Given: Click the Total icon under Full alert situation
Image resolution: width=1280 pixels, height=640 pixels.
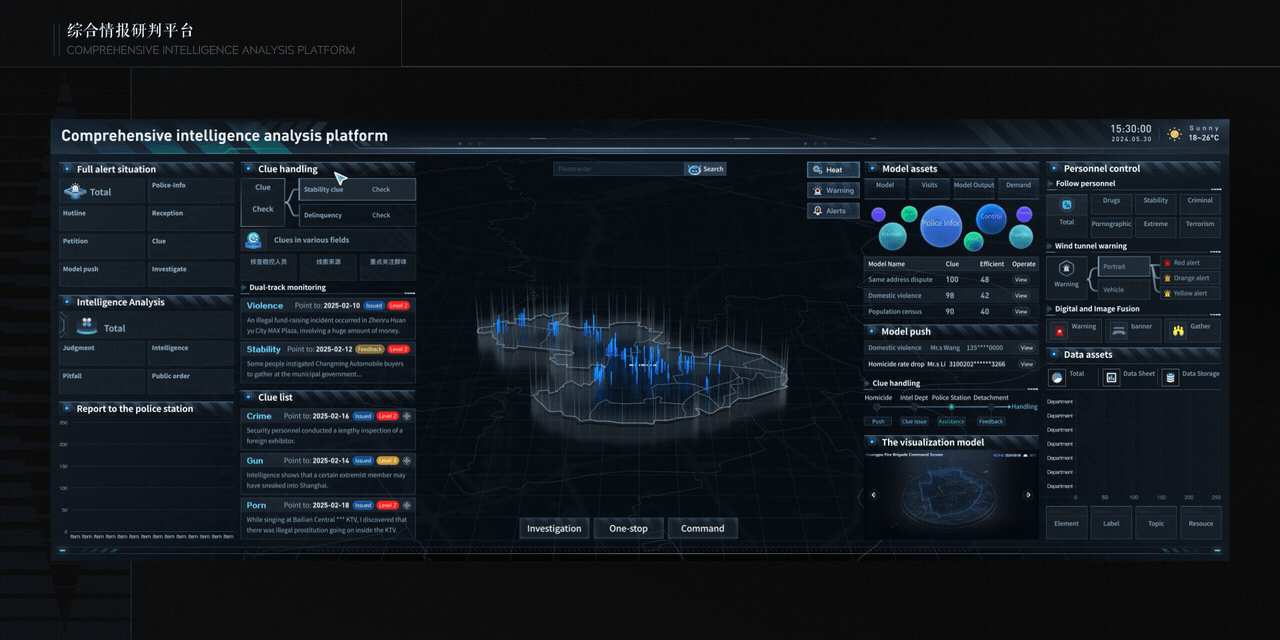Looking at the screenshot, I should [75, 191].
